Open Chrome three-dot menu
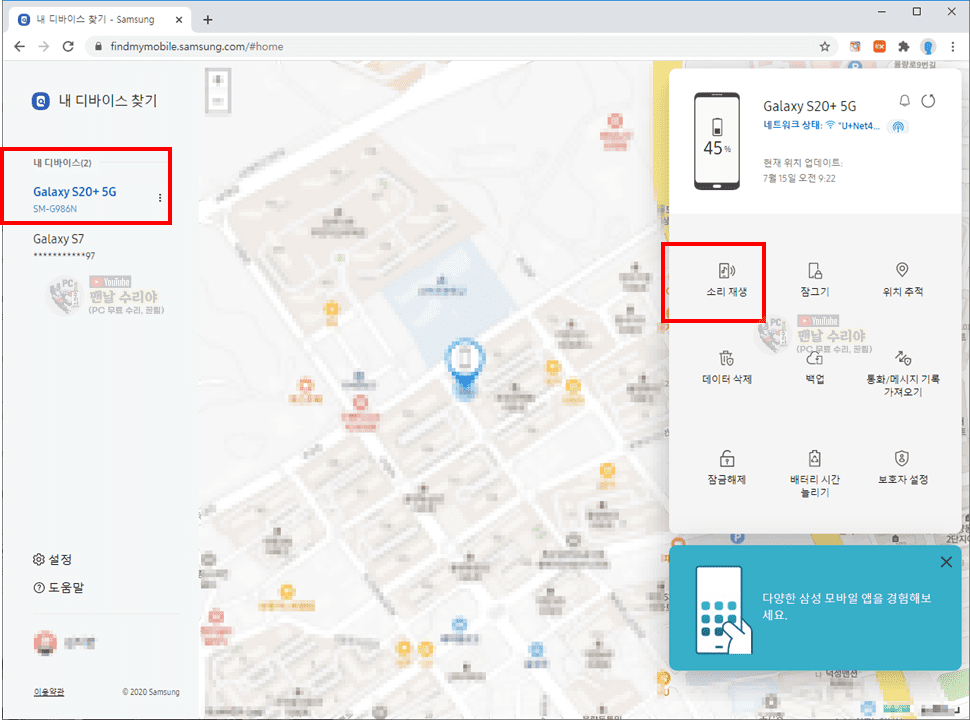970x720 pixels. coord(953,46)
